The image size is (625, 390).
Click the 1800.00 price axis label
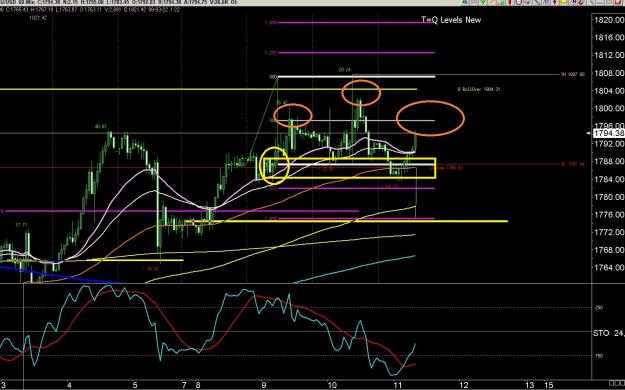click(609, 108)
